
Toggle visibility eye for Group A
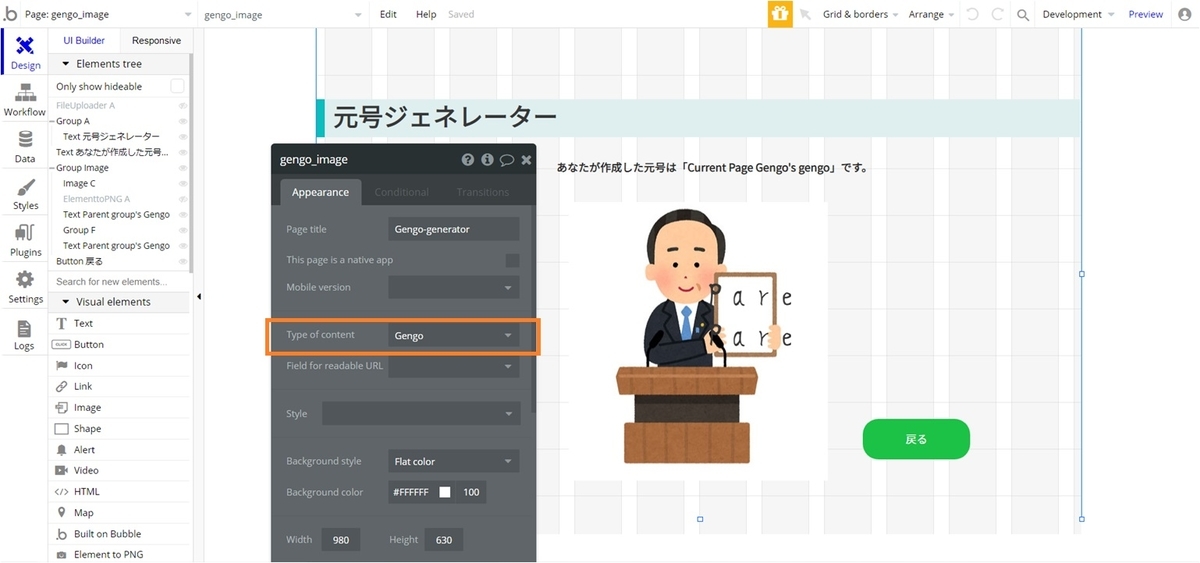point(183,121)
